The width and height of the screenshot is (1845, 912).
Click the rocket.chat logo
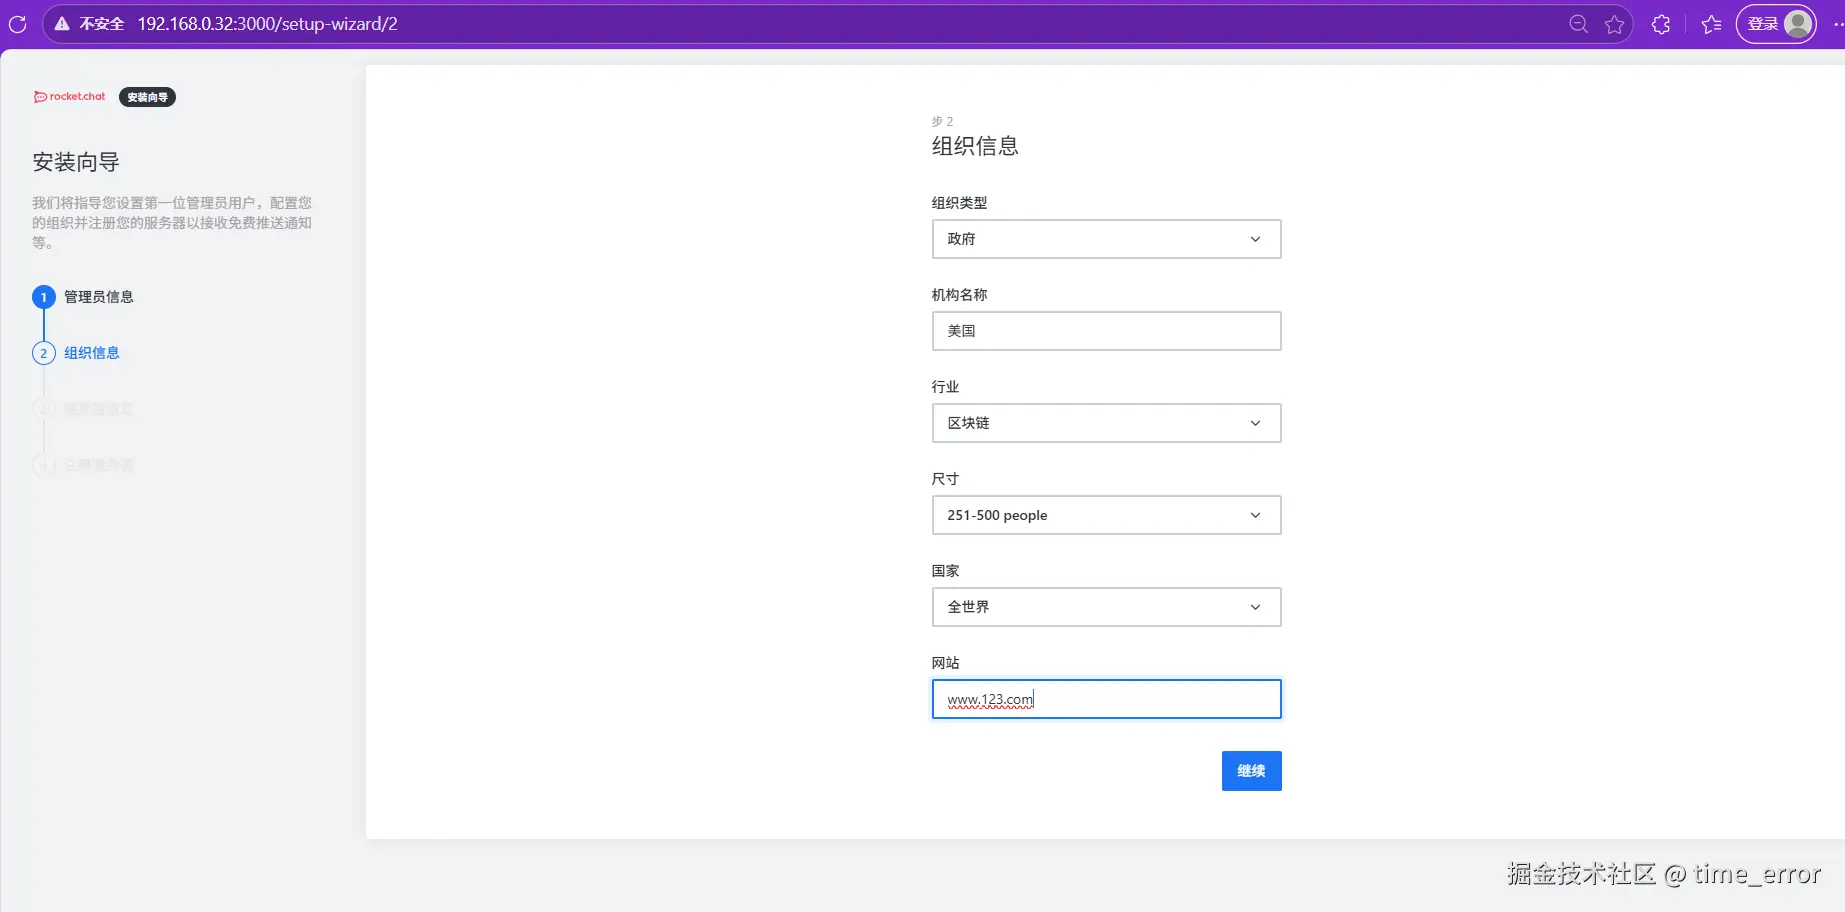coord(68,96)
